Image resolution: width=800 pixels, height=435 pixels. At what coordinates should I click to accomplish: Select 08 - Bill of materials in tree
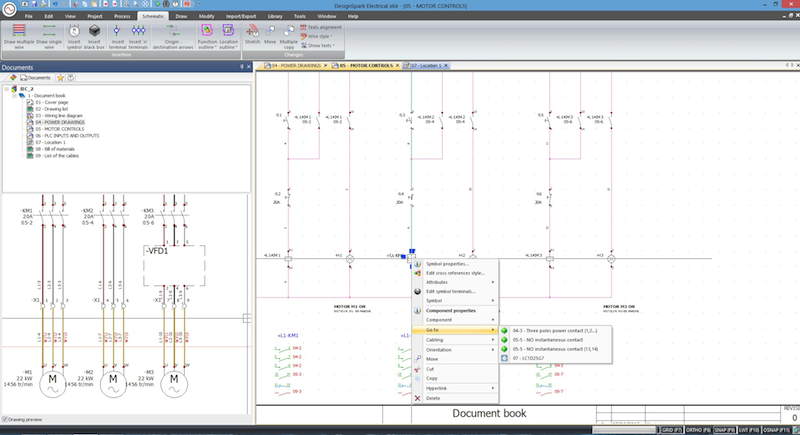click(x=55, y=149)
